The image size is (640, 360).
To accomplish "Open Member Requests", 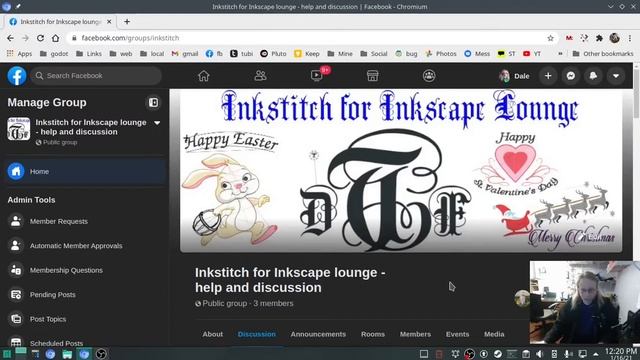I will coord(59,221).
